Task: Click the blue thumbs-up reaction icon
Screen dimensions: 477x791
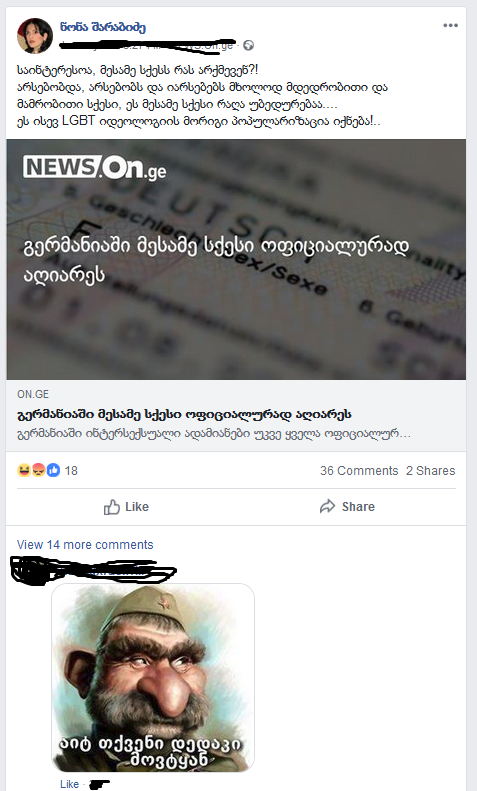Action: coord(53,470)
